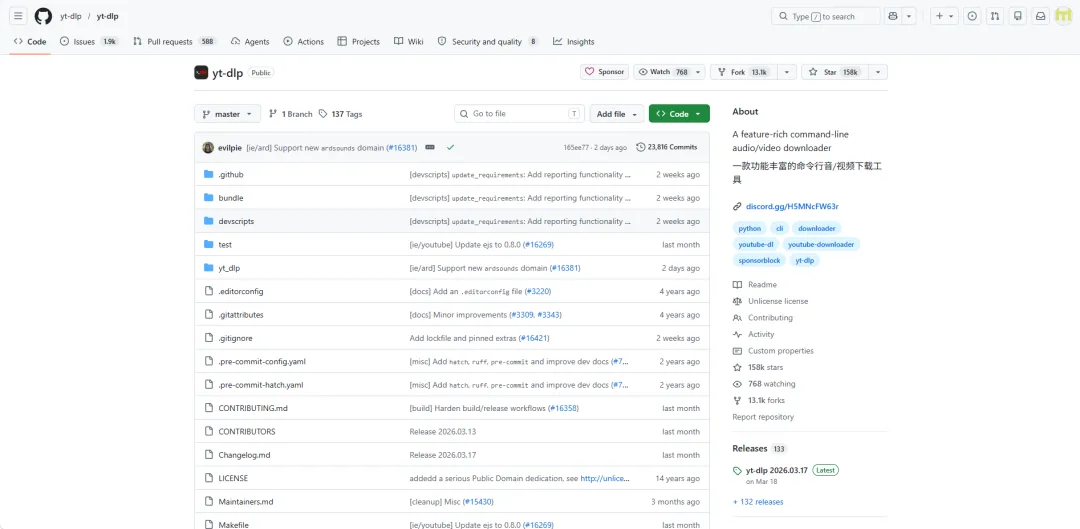Screen dimensions: 1080x529
Task: Click the Sponsor button
Action: click(604, 72)
